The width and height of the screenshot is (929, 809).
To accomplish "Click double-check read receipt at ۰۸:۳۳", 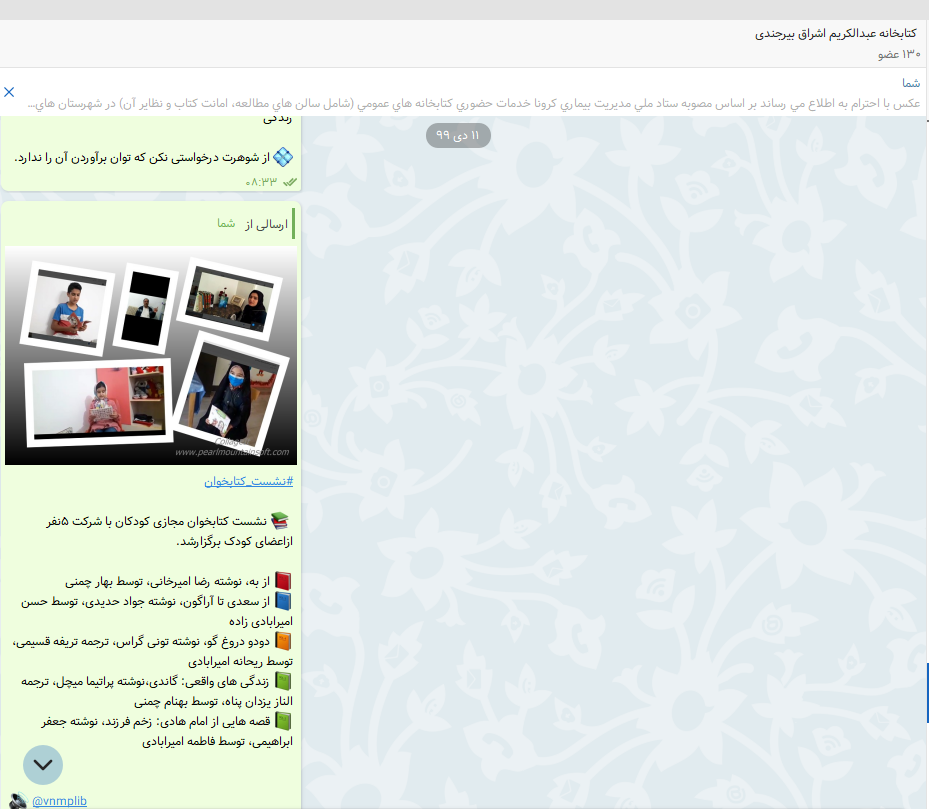I will tap(290, 183).
